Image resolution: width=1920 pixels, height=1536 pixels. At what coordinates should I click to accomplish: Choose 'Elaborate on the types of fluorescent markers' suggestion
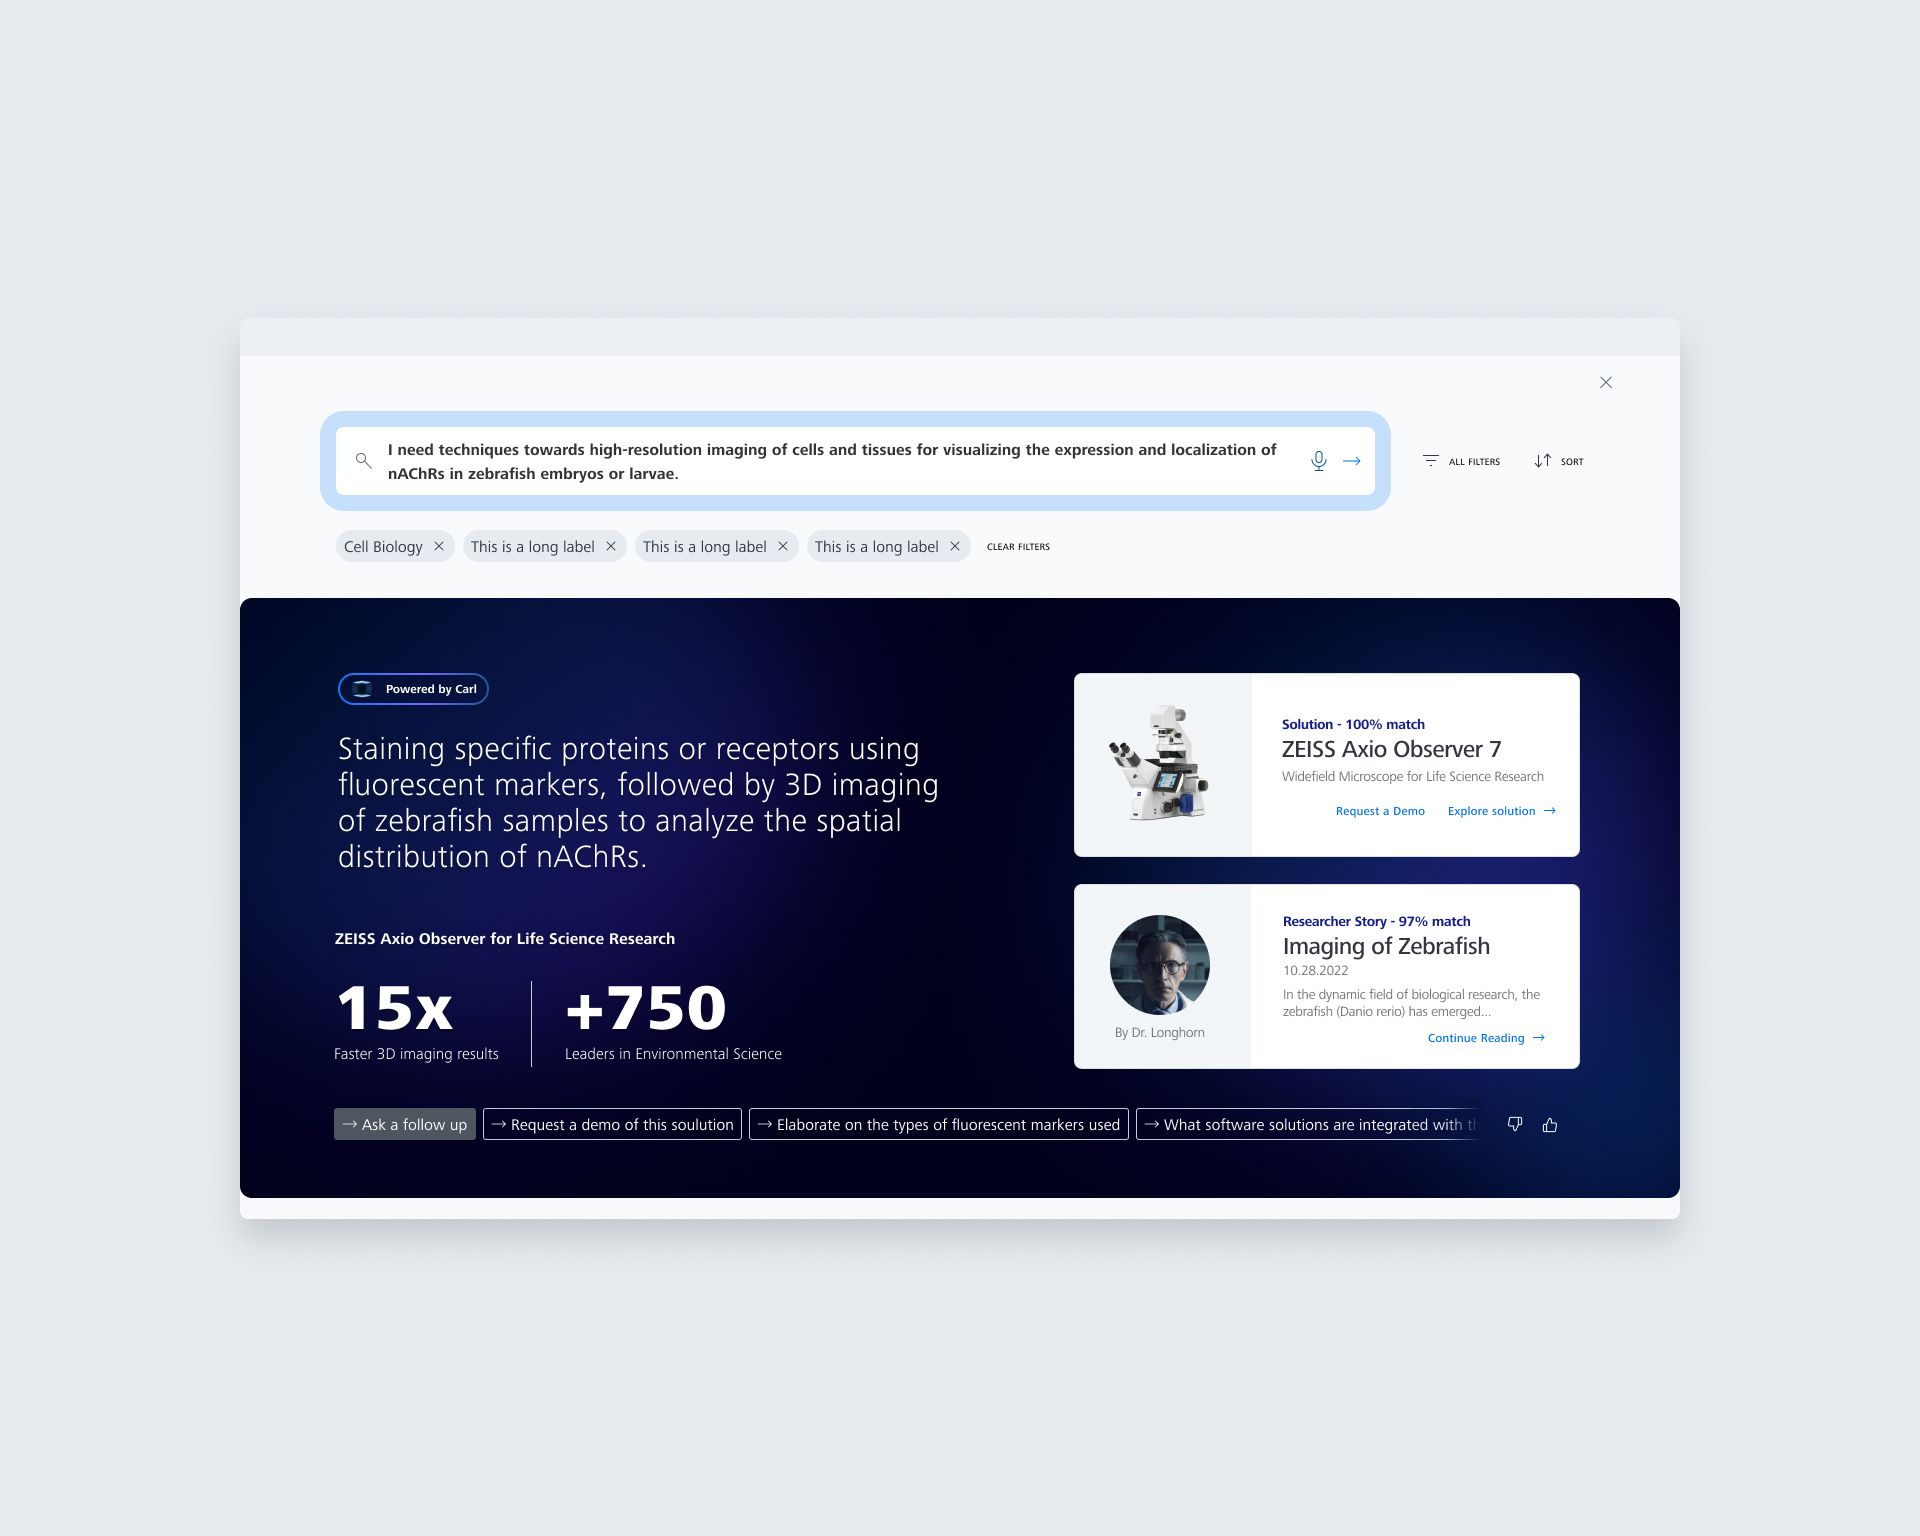[x=939, y=1124]
